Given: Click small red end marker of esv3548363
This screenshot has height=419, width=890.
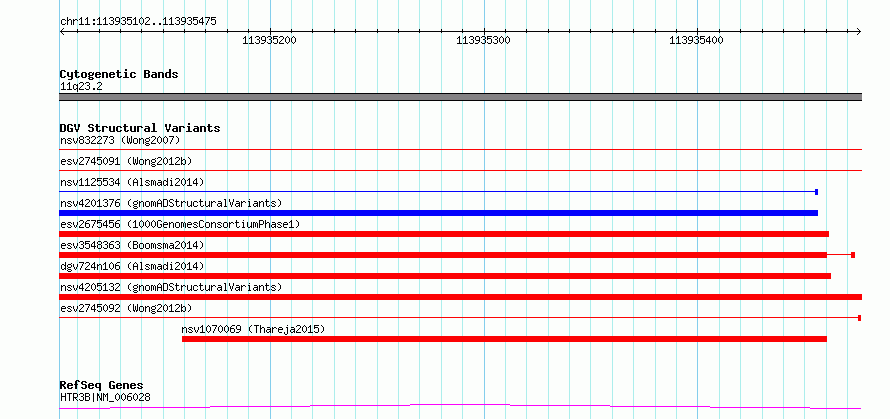Looking at the screenshot, I should coord(853,255).
